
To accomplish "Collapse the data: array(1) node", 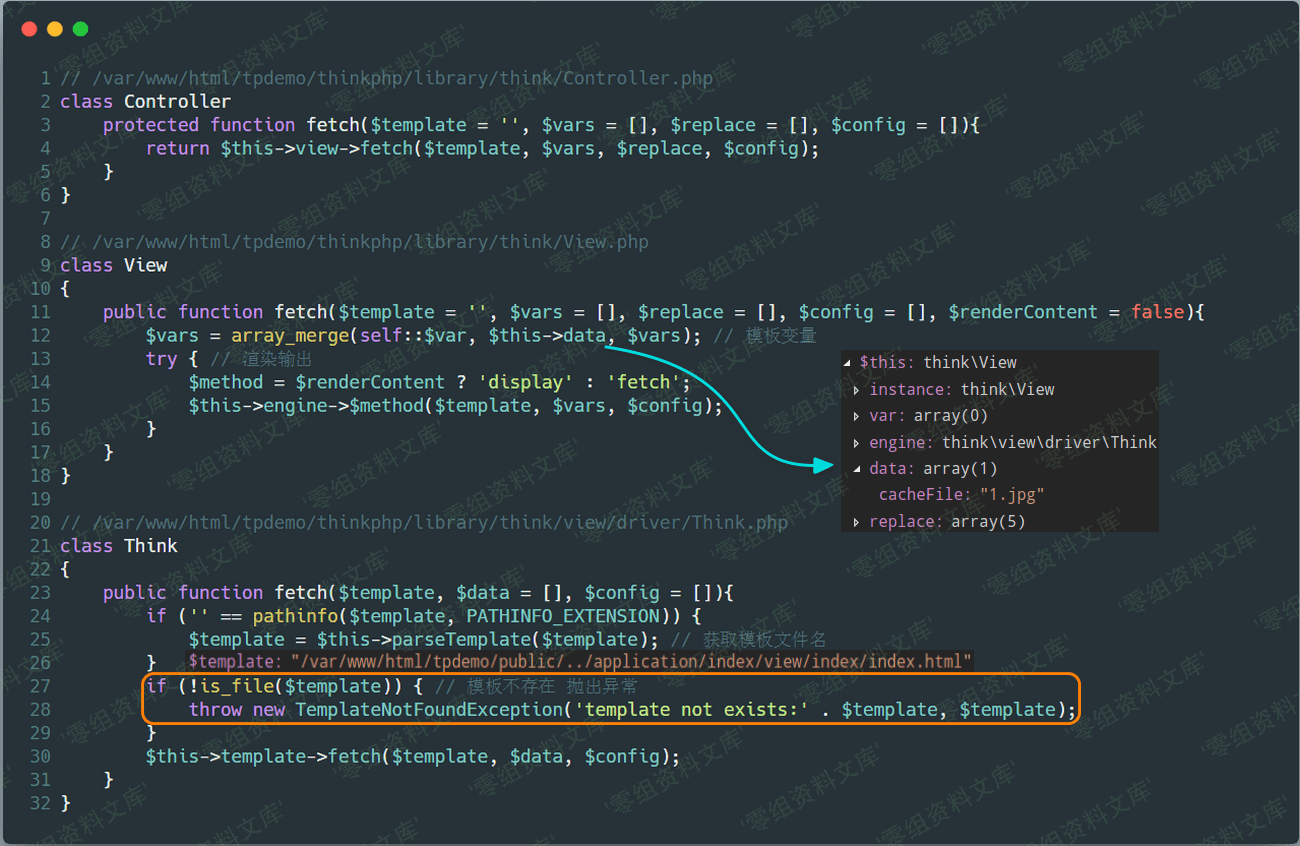I will click(x=857, y=469).
